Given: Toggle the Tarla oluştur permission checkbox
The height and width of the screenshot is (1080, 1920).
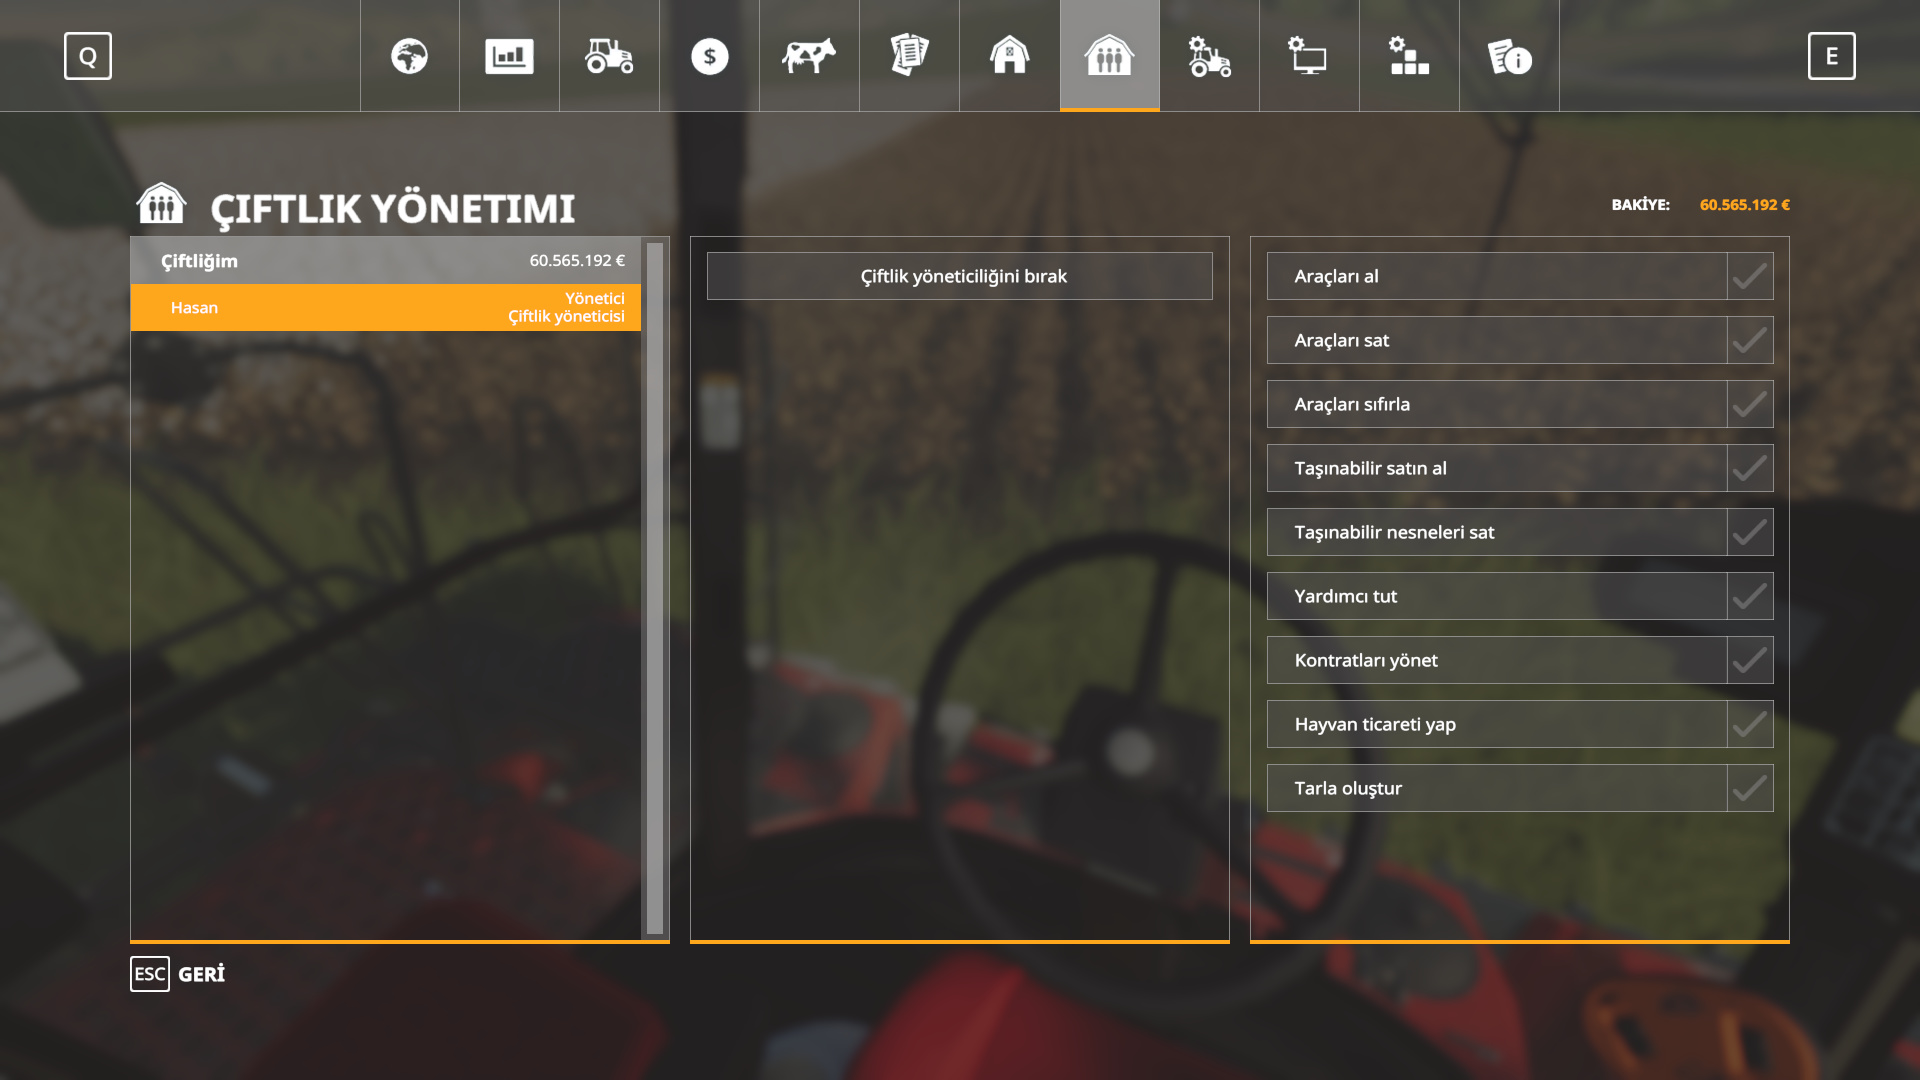Looking at the screenshot, I should (1749, 788).
